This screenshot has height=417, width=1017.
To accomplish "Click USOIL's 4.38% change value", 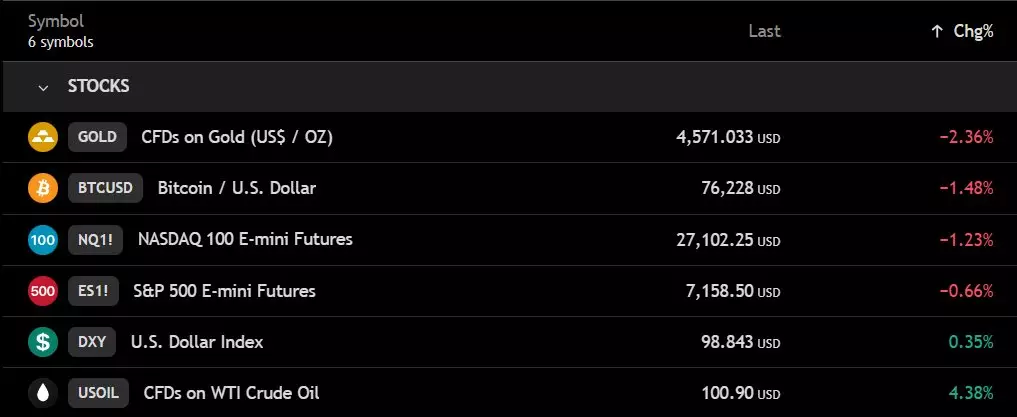I will click(973, 393).
